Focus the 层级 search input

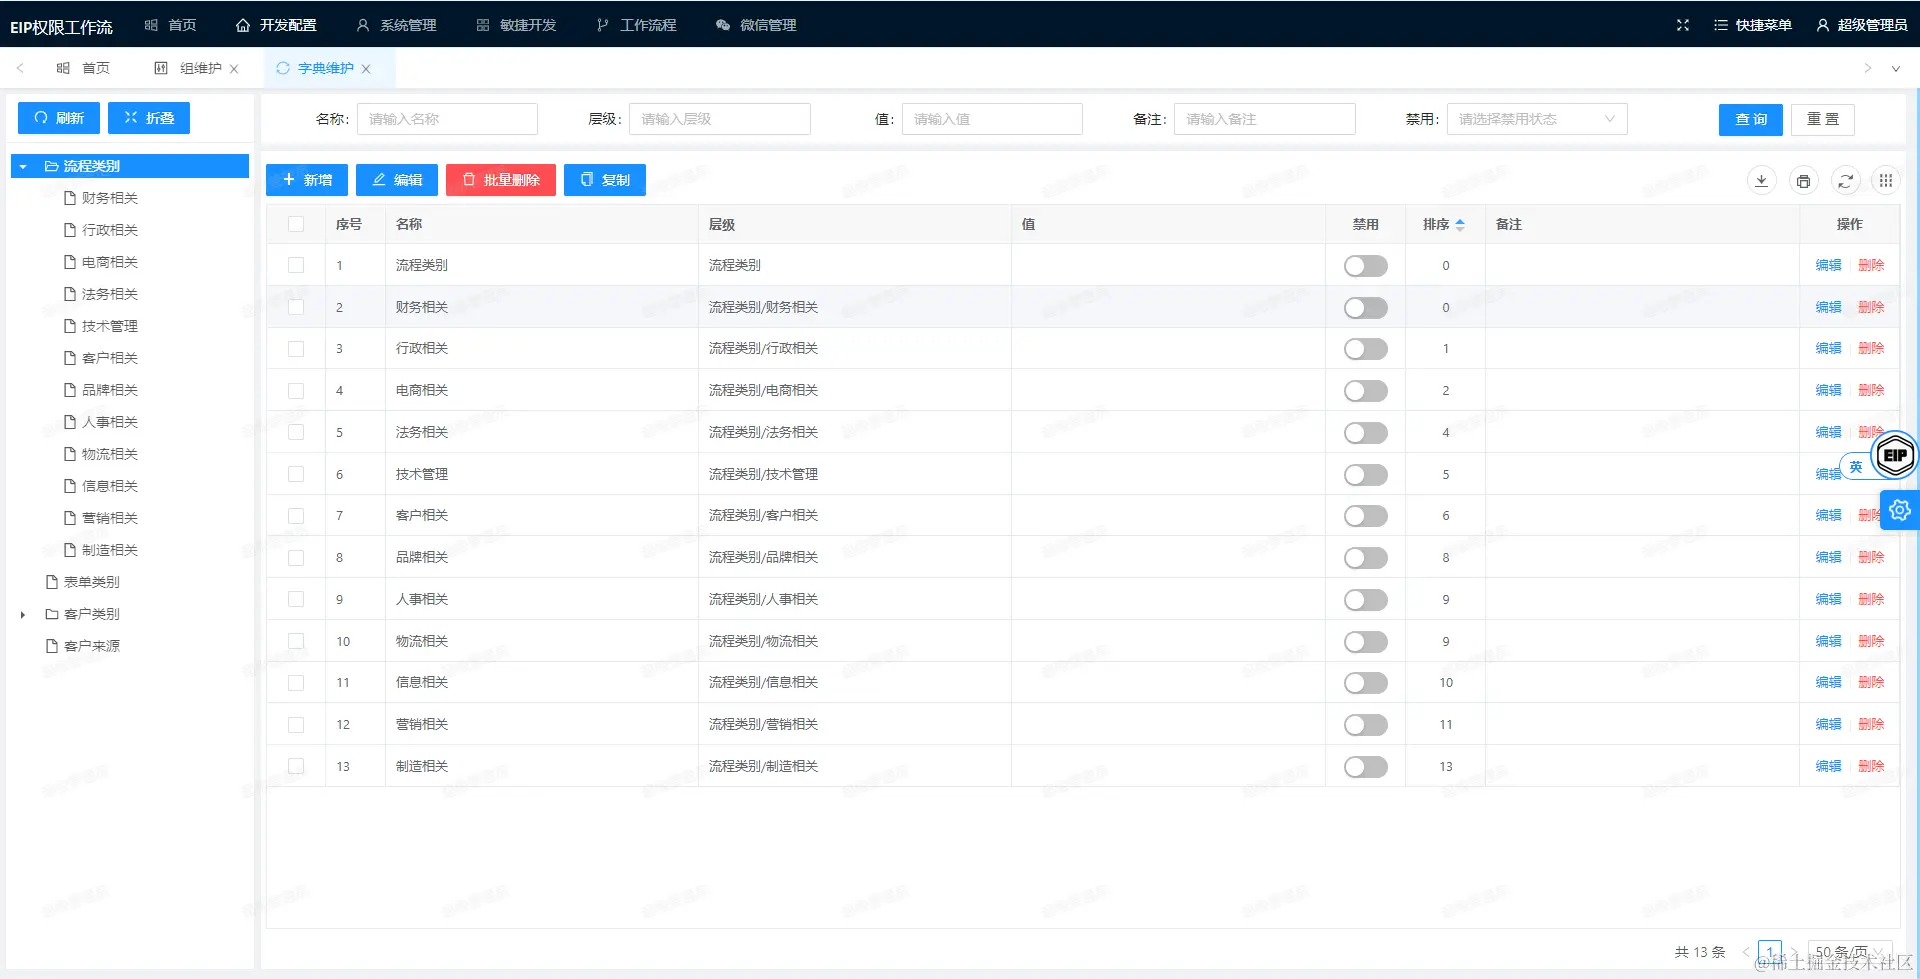click(x=720, y=119)
